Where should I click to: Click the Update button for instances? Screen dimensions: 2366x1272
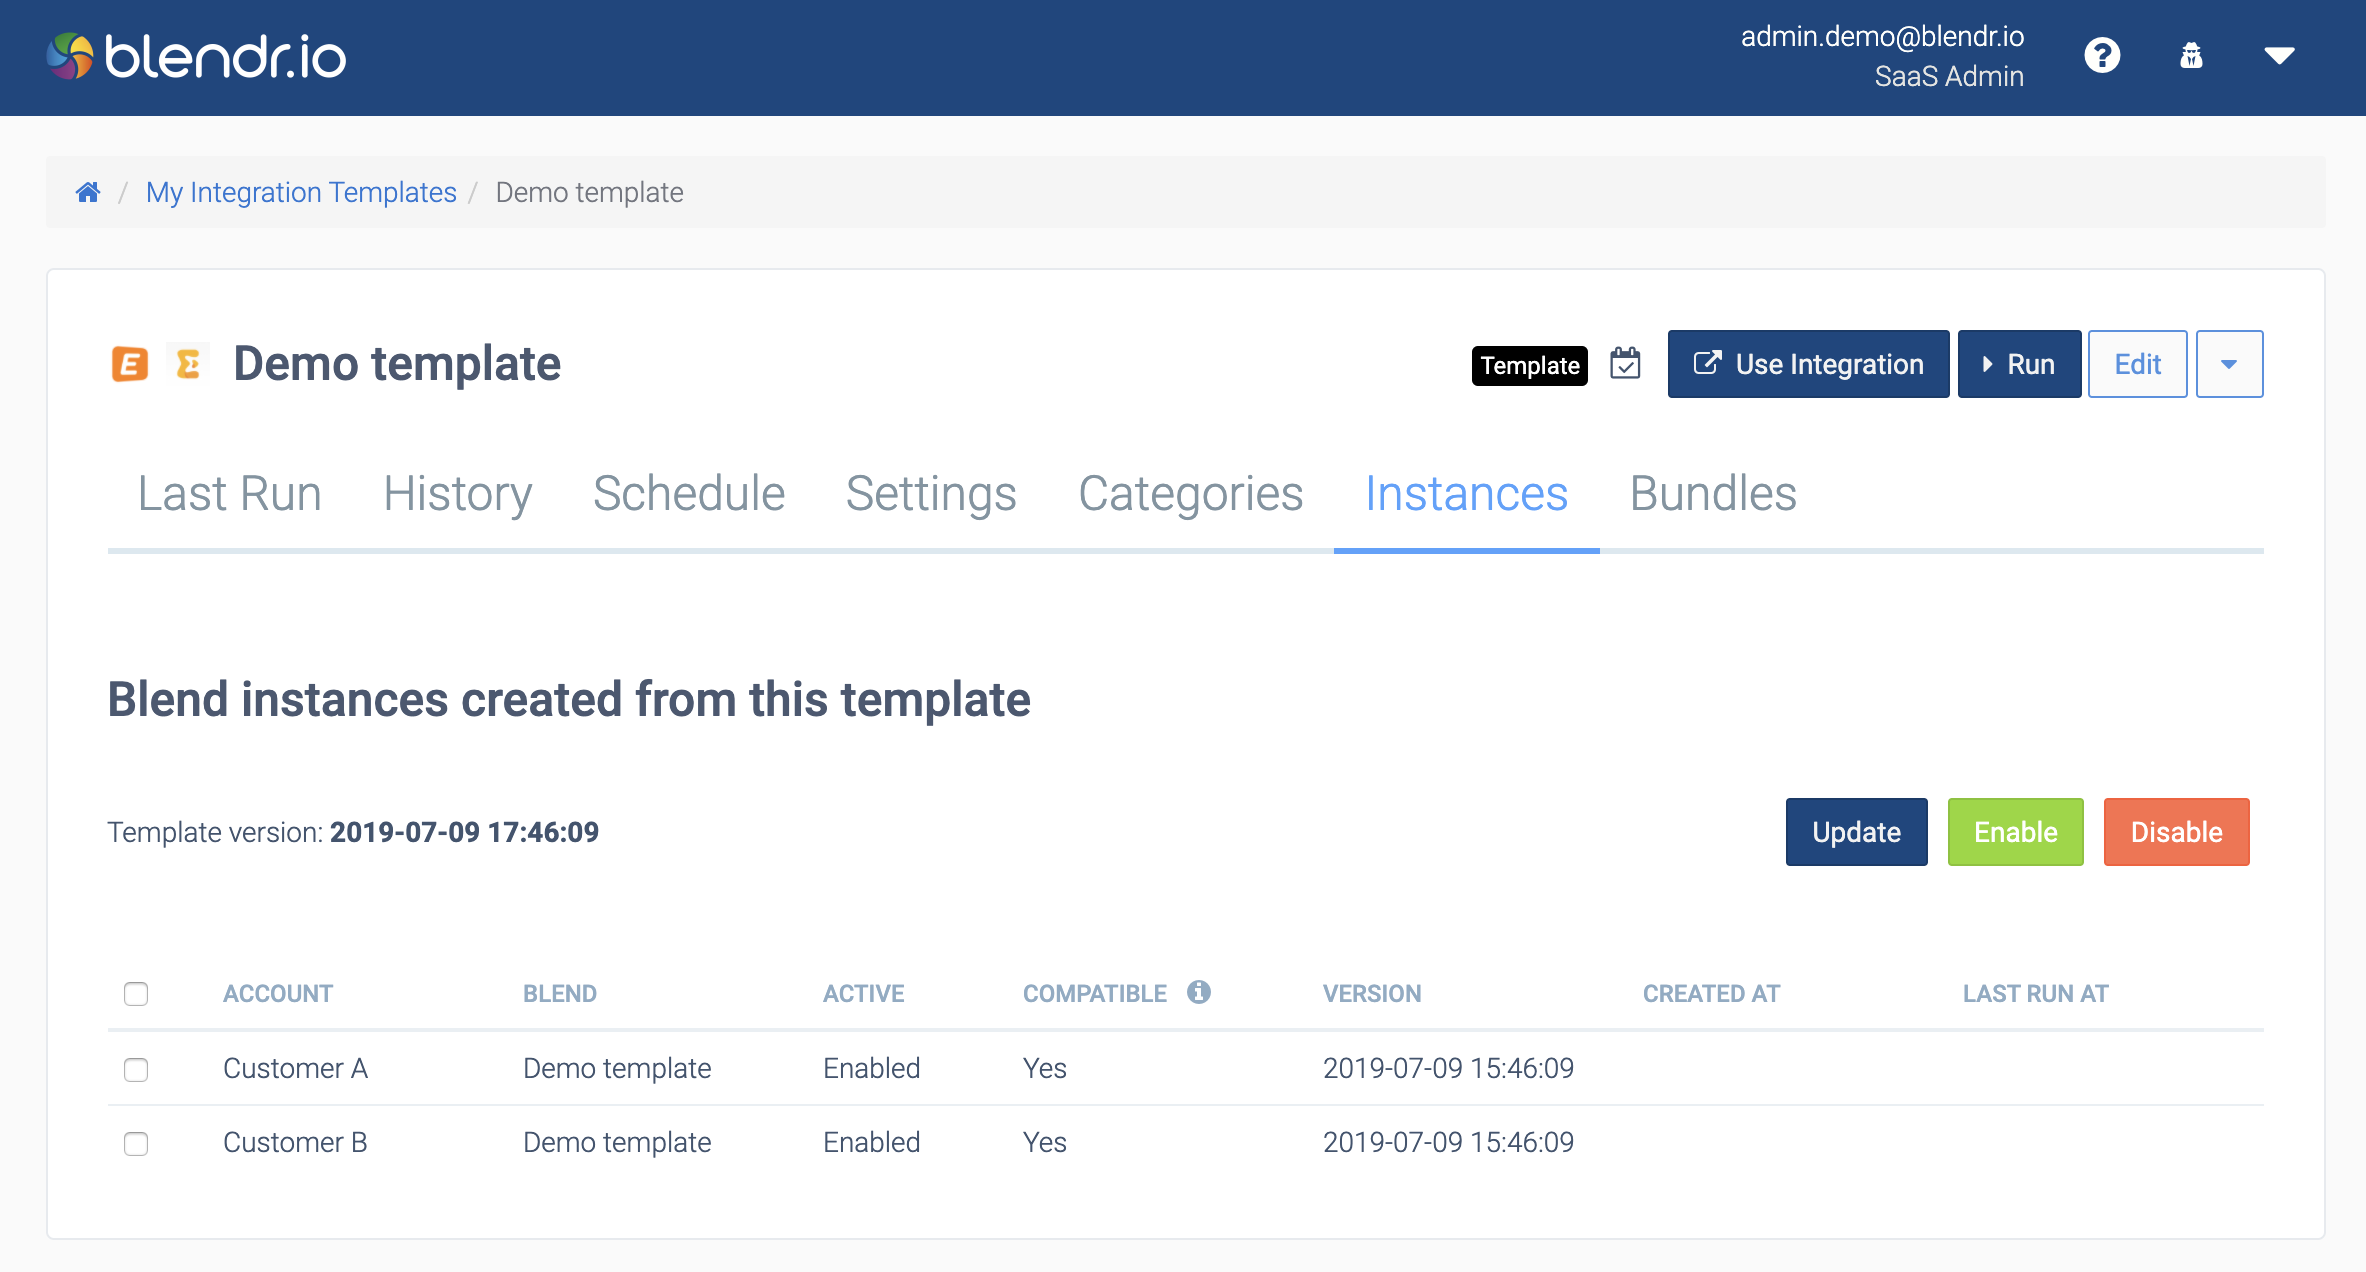pyautogui.click(x=1856, y=832)
